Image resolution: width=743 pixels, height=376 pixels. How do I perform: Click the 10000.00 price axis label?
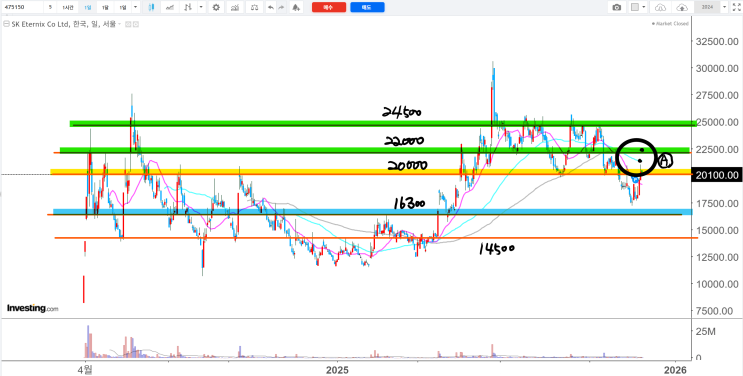717,284
